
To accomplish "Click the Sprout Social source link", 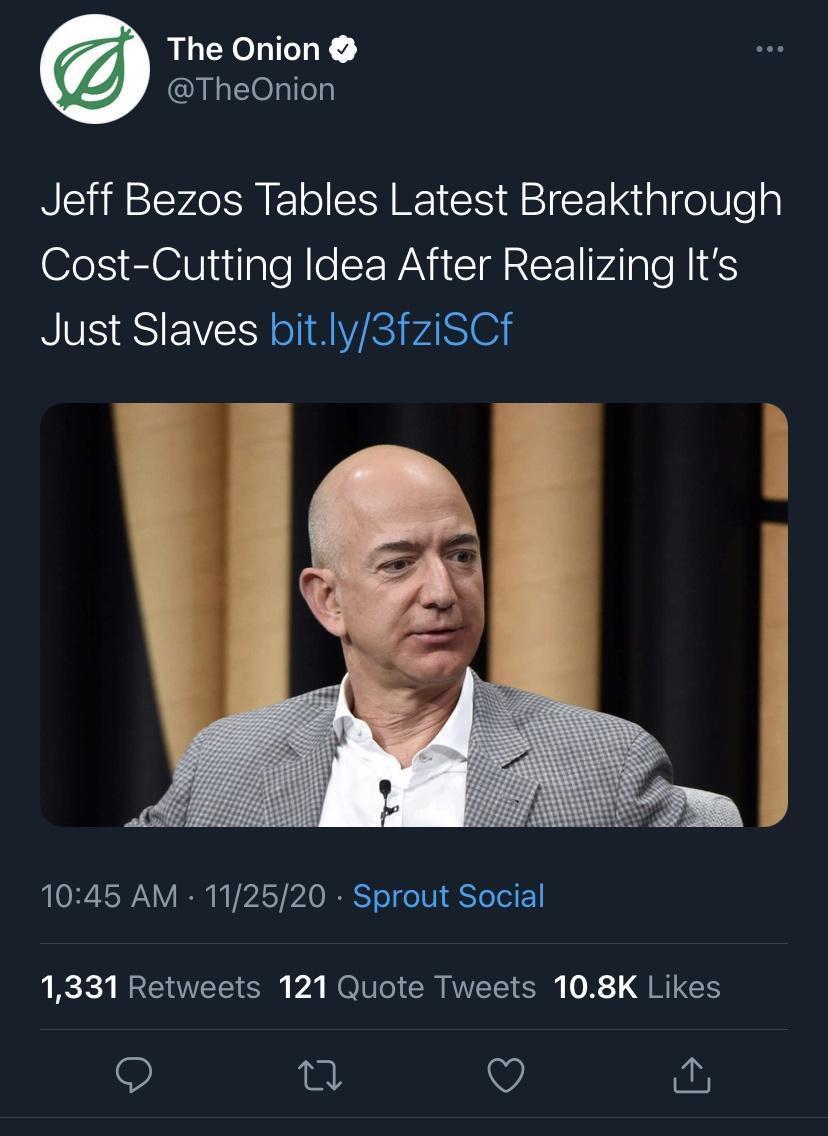I will click(447, 897).
